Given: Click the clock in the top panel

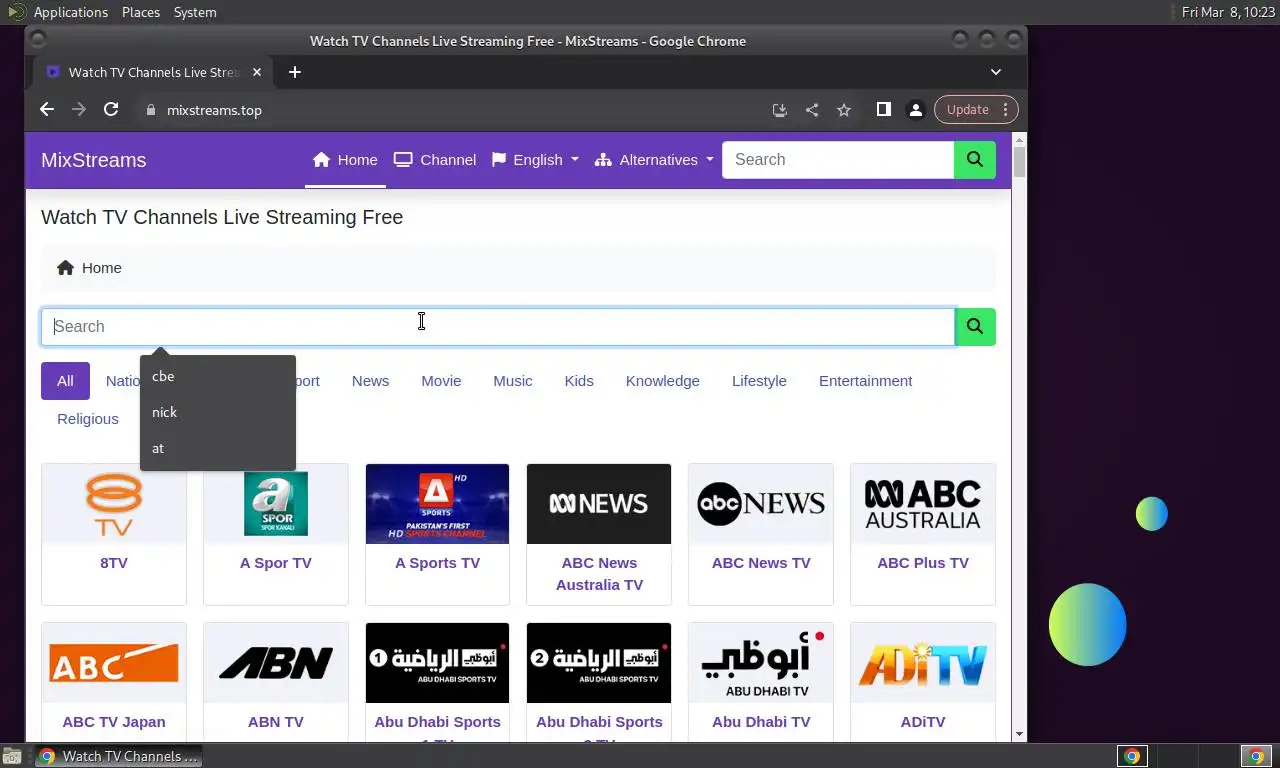Looking at the screenshot, I should point(1228,12).
